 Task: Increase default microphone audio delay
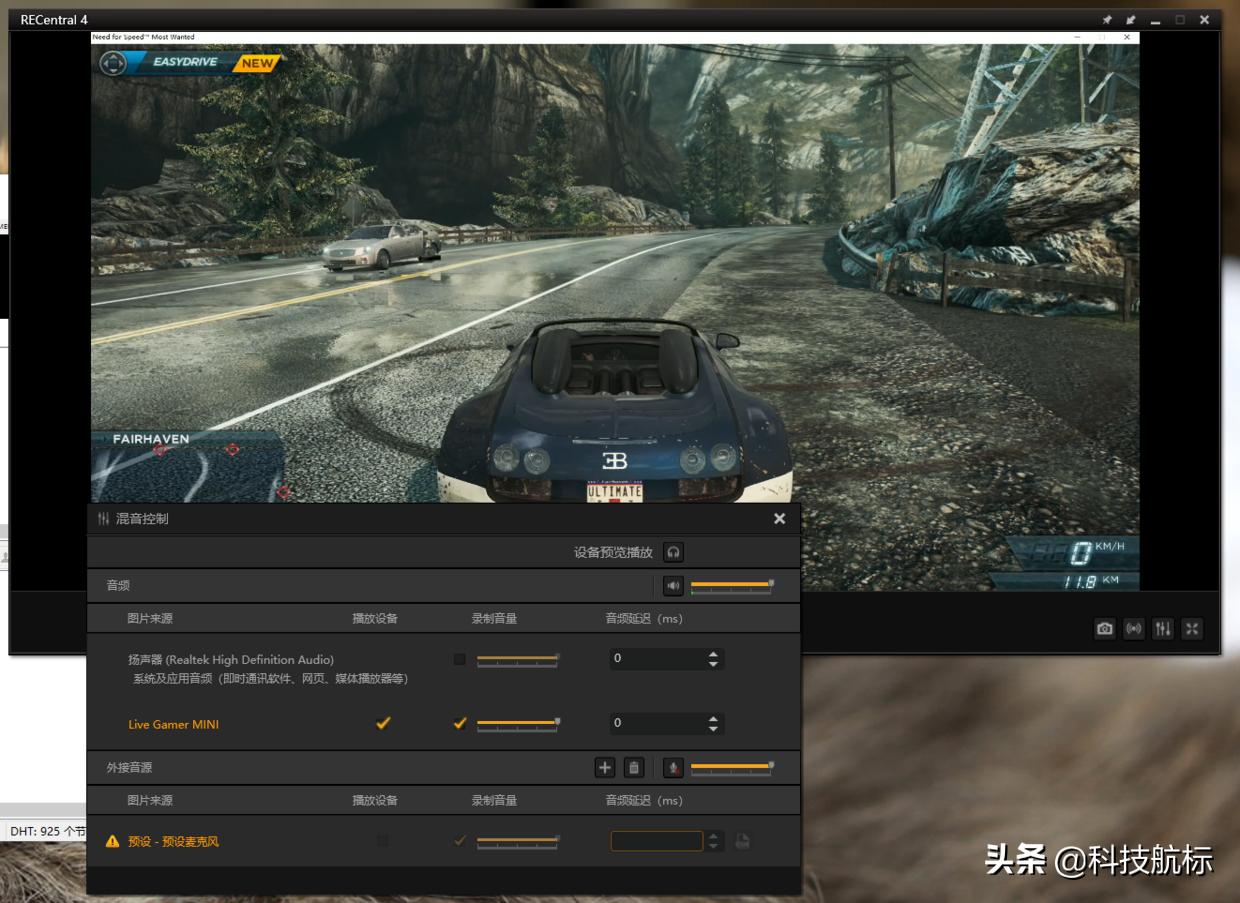pos(713,836)
